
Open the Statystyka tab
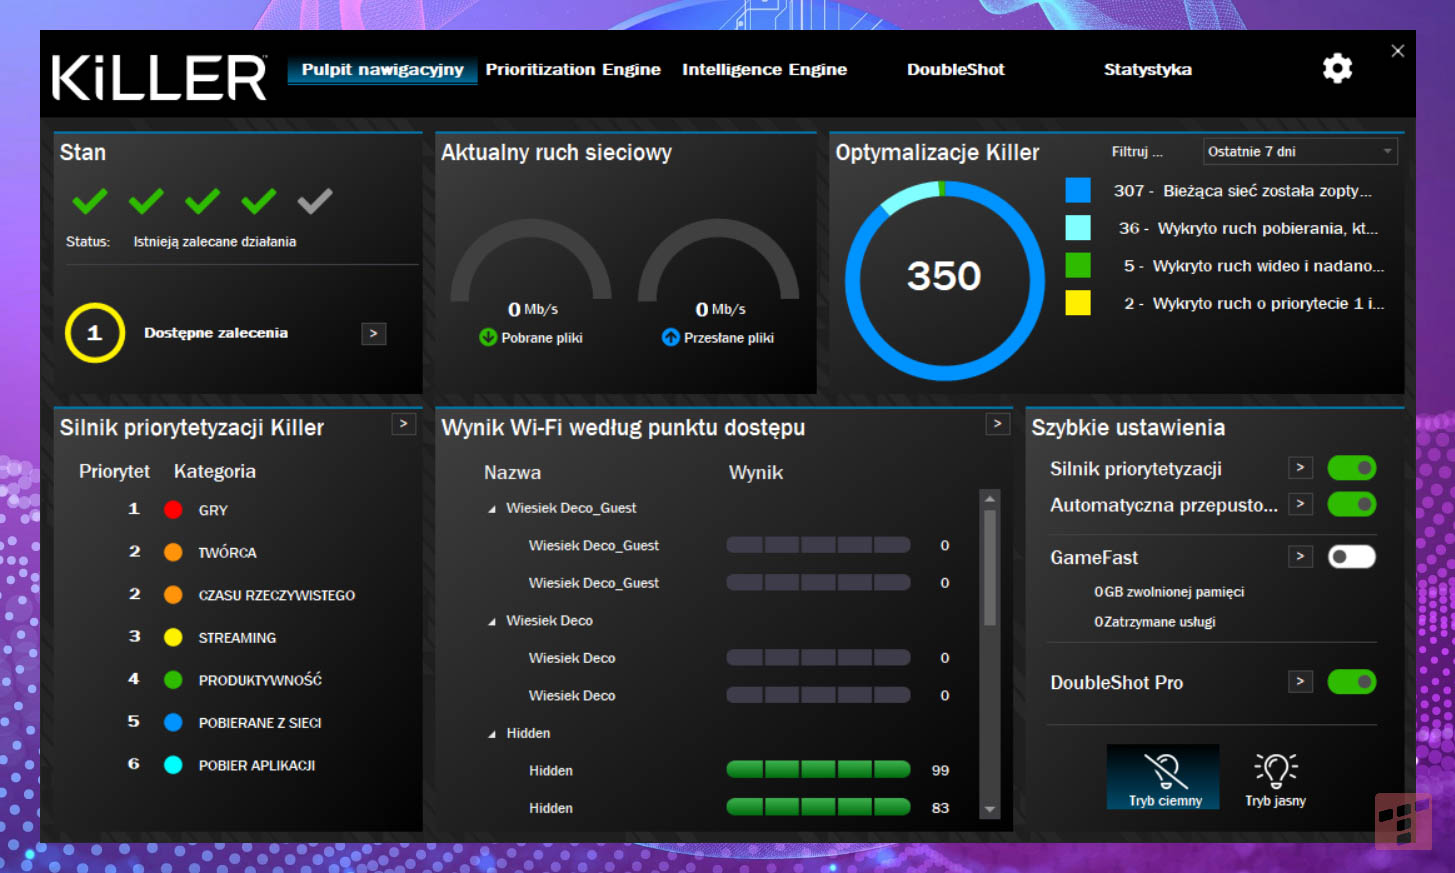click(x=1147, y=69)
